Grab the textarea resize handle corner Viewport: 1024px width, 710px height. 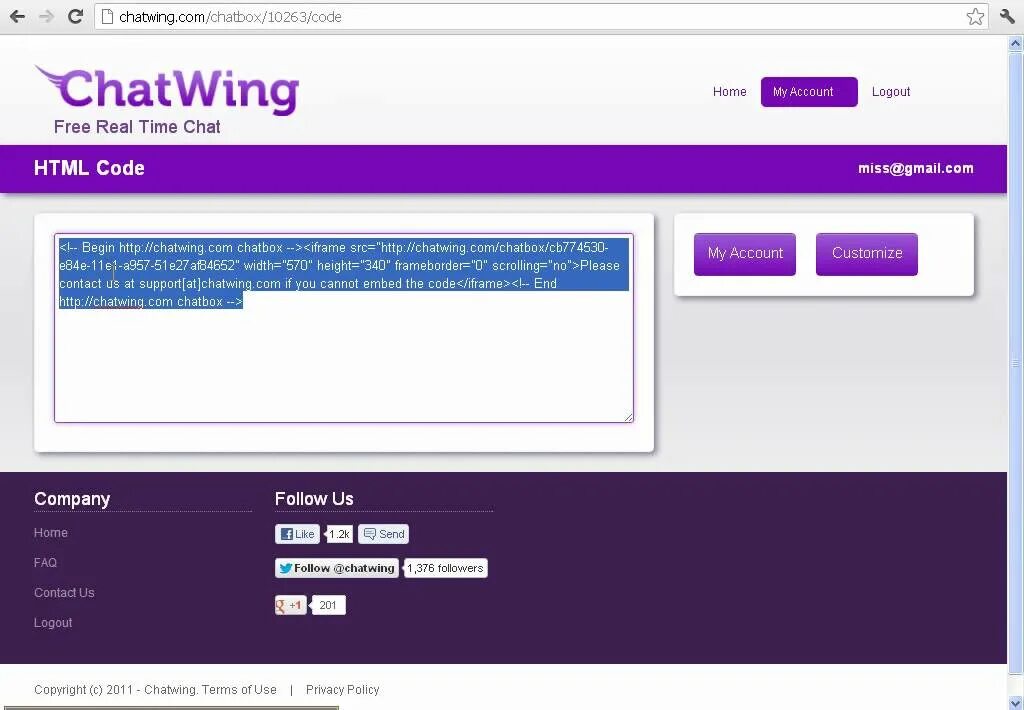pos(628,417)
